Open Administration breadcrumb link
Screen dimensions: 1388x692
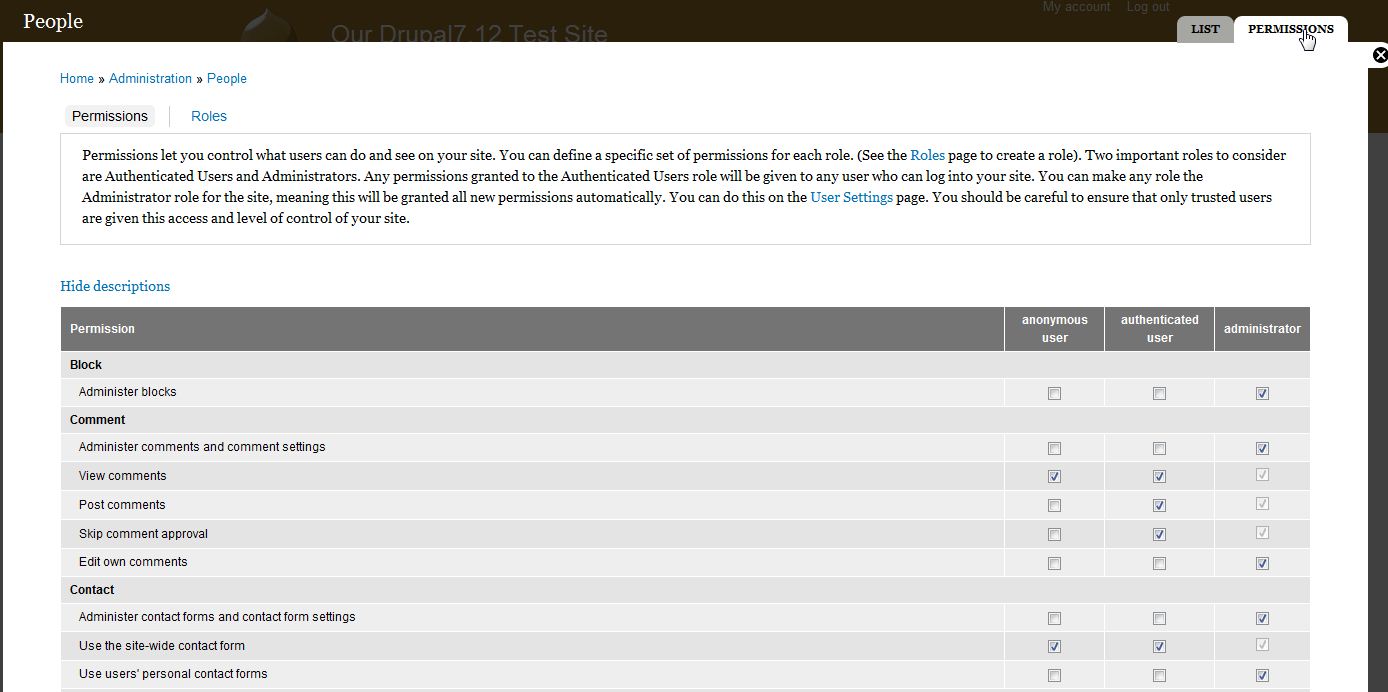click(150, 78)
